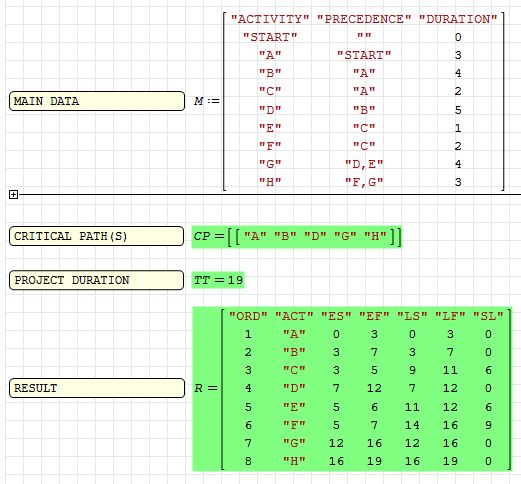Select the CRITICAL PATH(S) text box
Screen dimensions: 521x484
tap(97, 236)
